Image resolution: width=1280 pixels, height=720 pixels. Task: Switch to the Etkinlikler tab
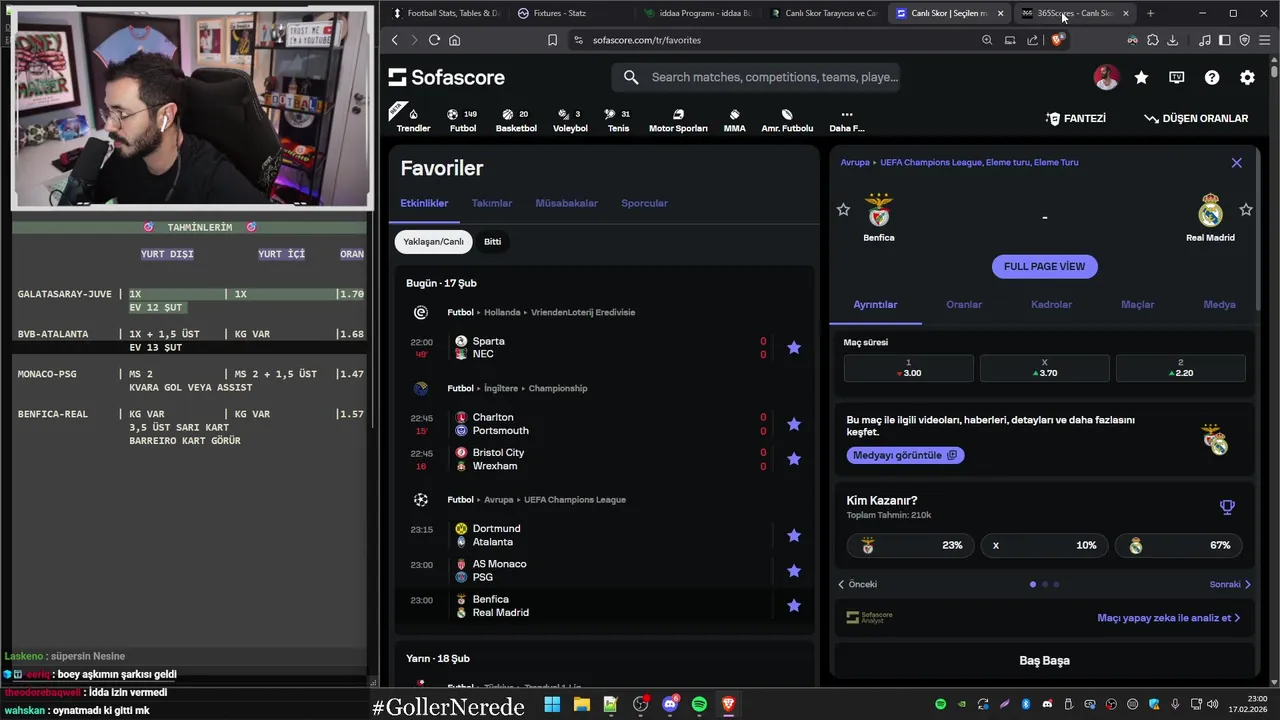[x=424, y=203]
